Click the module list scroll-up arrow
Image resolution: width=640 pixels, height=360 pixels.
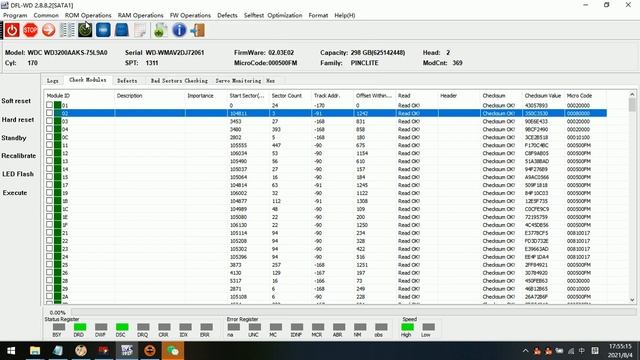tap(632, 94)
